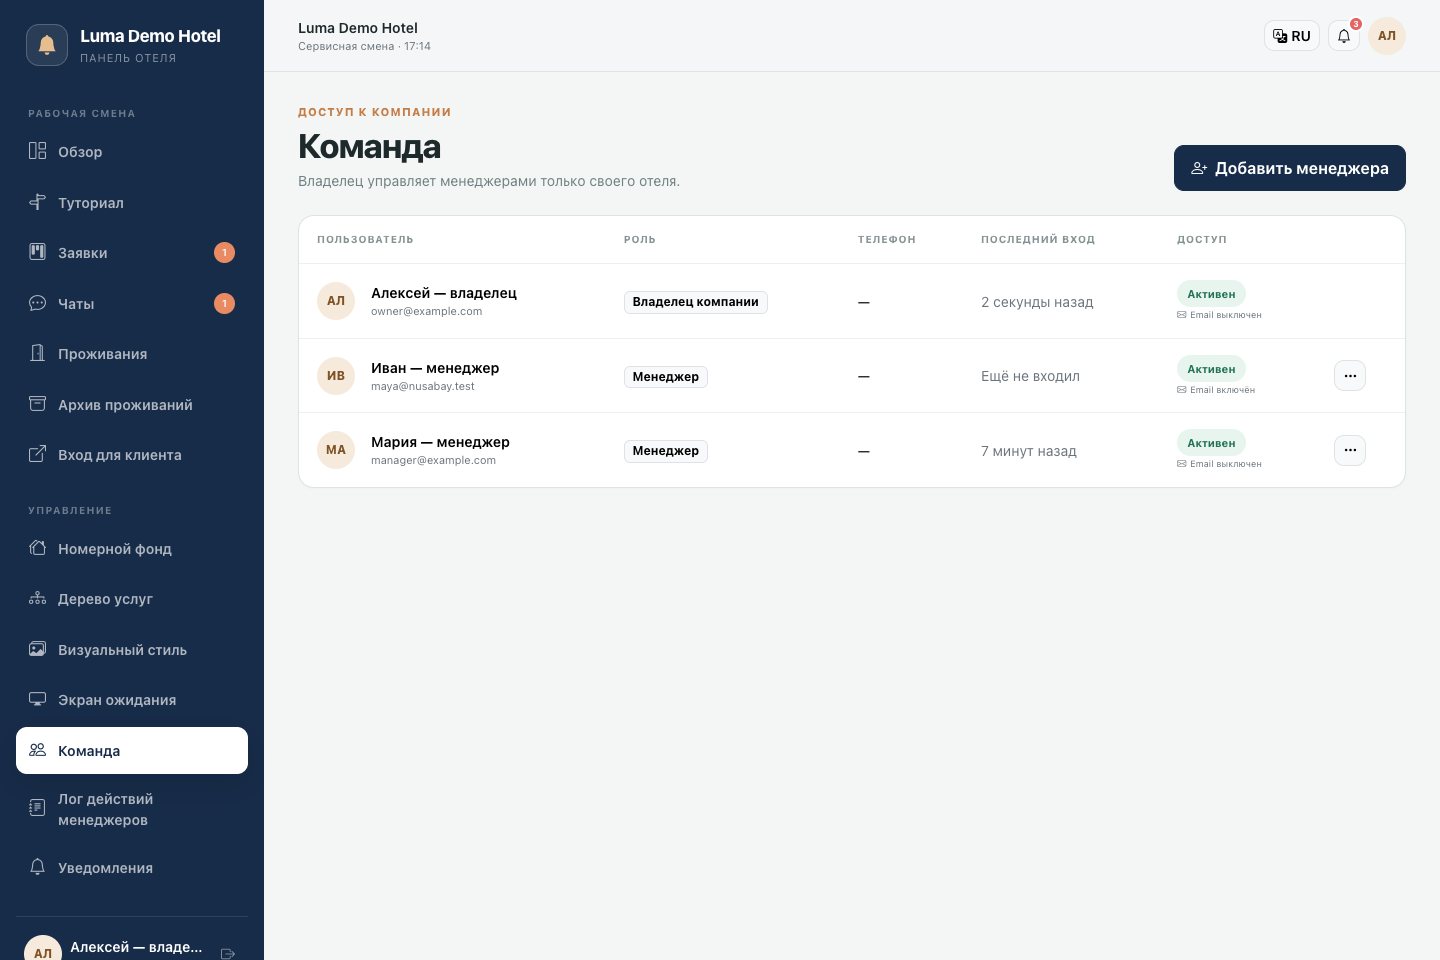Click Добавить менеджера button
The image size is (1440, 960).
(x=1290, y=168)
